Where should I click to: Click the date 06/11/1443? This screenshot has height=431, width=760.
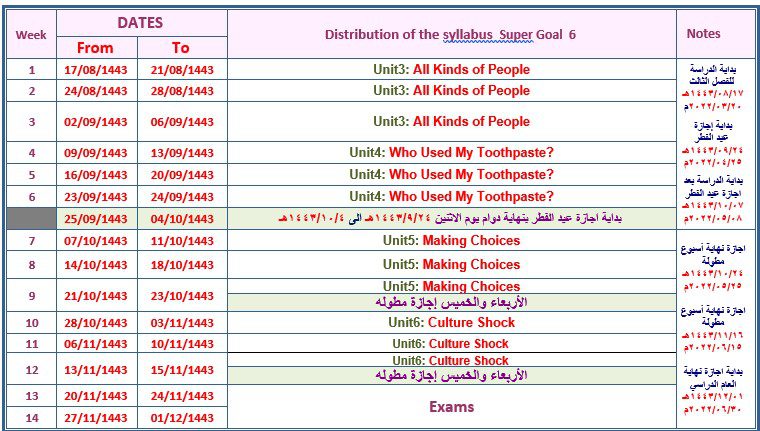96,344
